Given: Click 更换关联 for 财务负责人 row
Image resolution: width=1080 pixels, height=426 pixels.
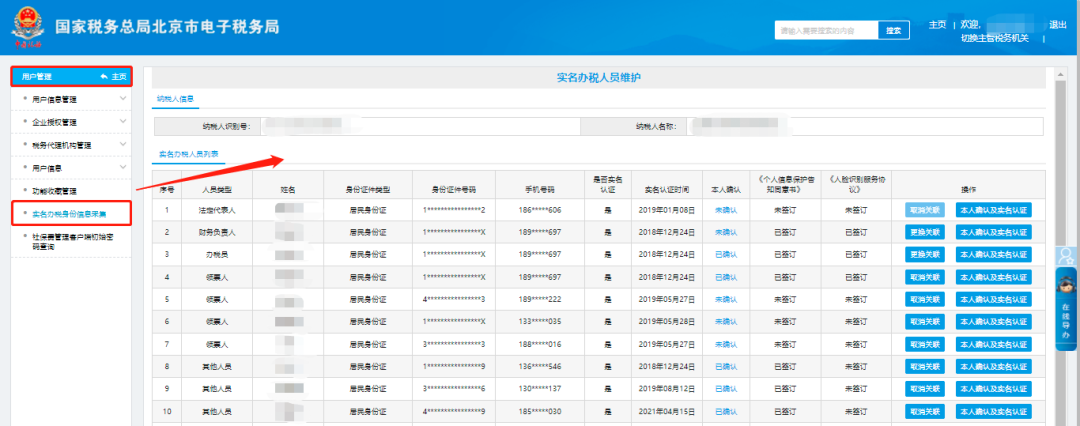Looking at the screenshot, I should click(x=925, y=232).
